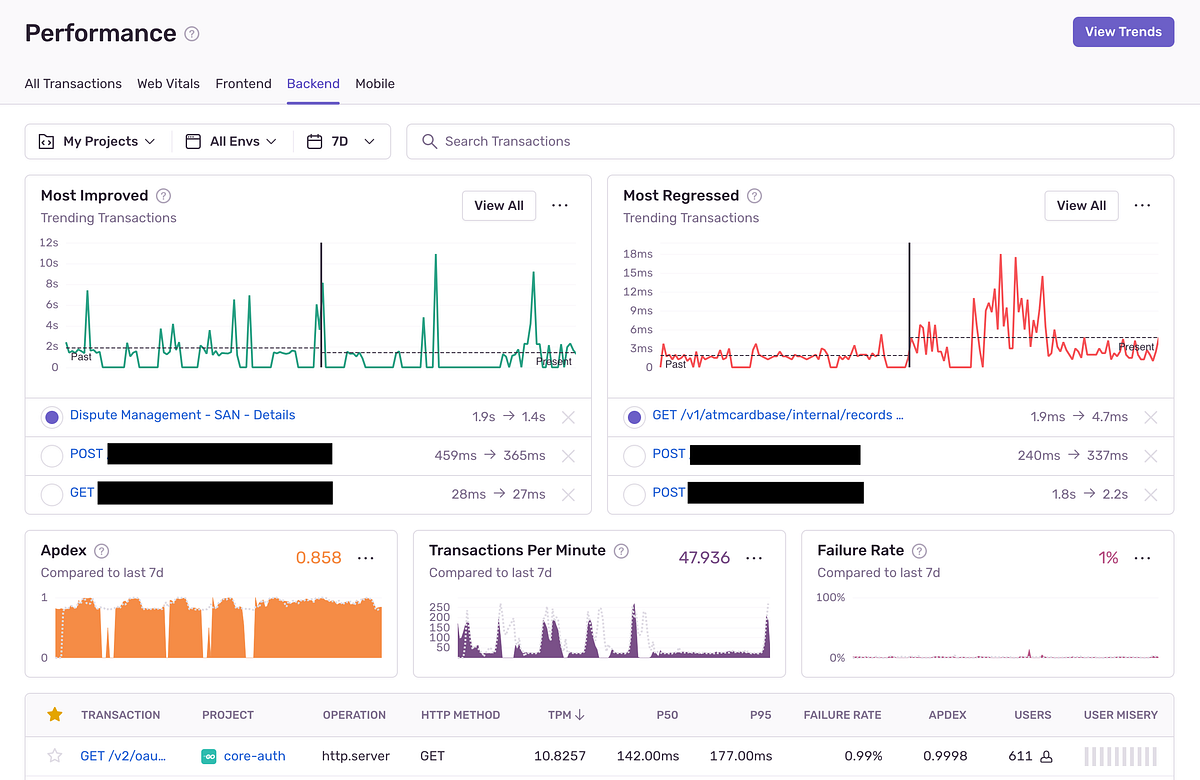The image size is (1200, 780).
Task: Switch to the Web Vitals tab
Action: click(168, 84)
